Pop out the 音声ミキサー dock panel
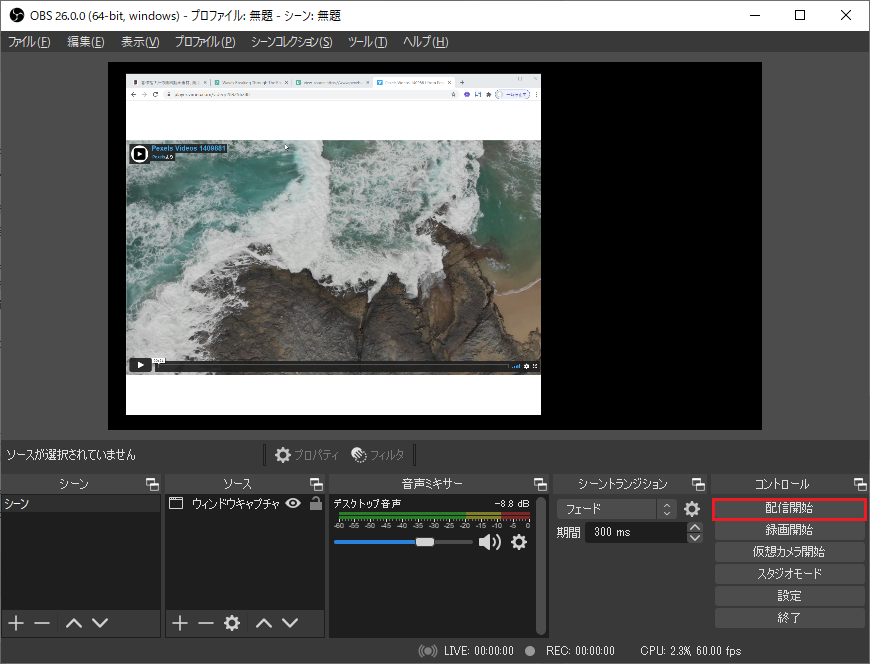The image size is (870, 664). point(540,484)
